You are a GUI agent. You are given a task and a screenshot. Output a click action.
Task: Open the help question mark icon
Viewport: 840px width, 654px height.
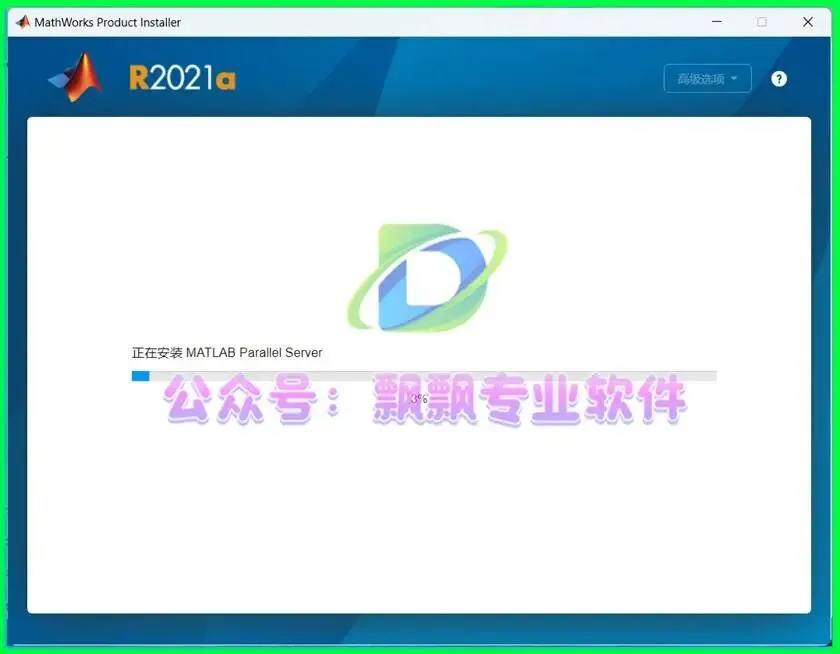[x=779, y=79]
